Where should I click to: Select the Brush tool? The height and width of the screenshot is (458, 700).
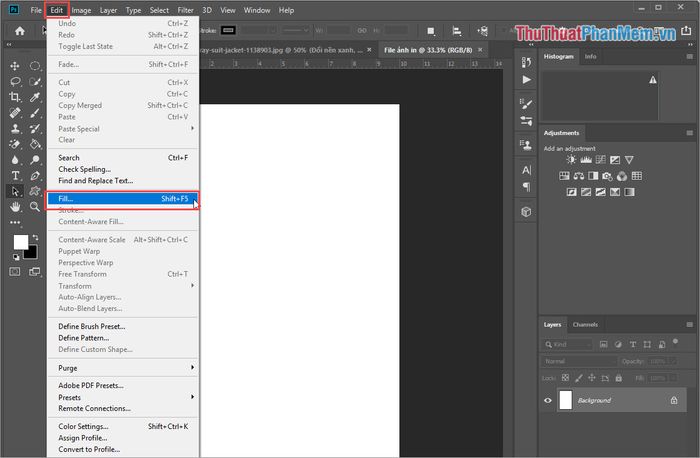pyautogui.click(x=35, y=112)
